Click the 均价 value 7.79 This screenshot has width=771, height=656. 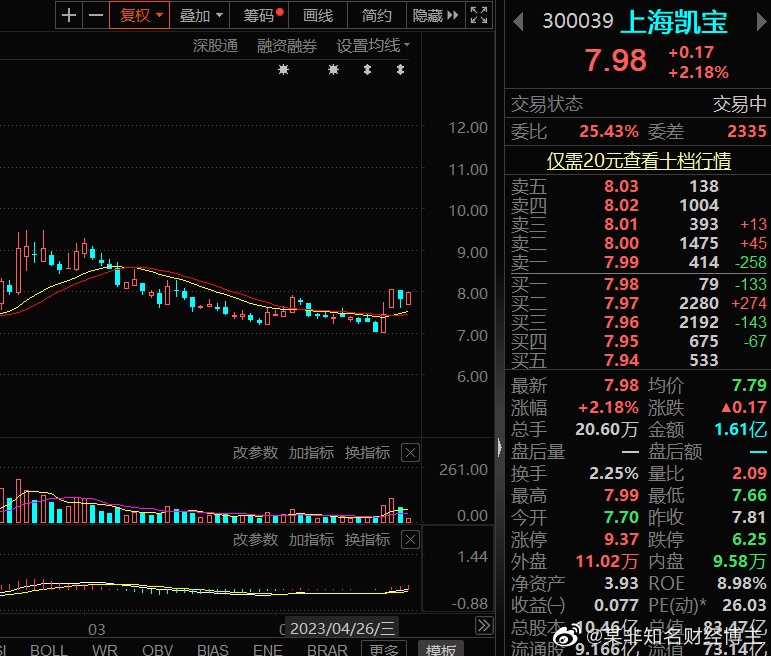click(749, 385)
